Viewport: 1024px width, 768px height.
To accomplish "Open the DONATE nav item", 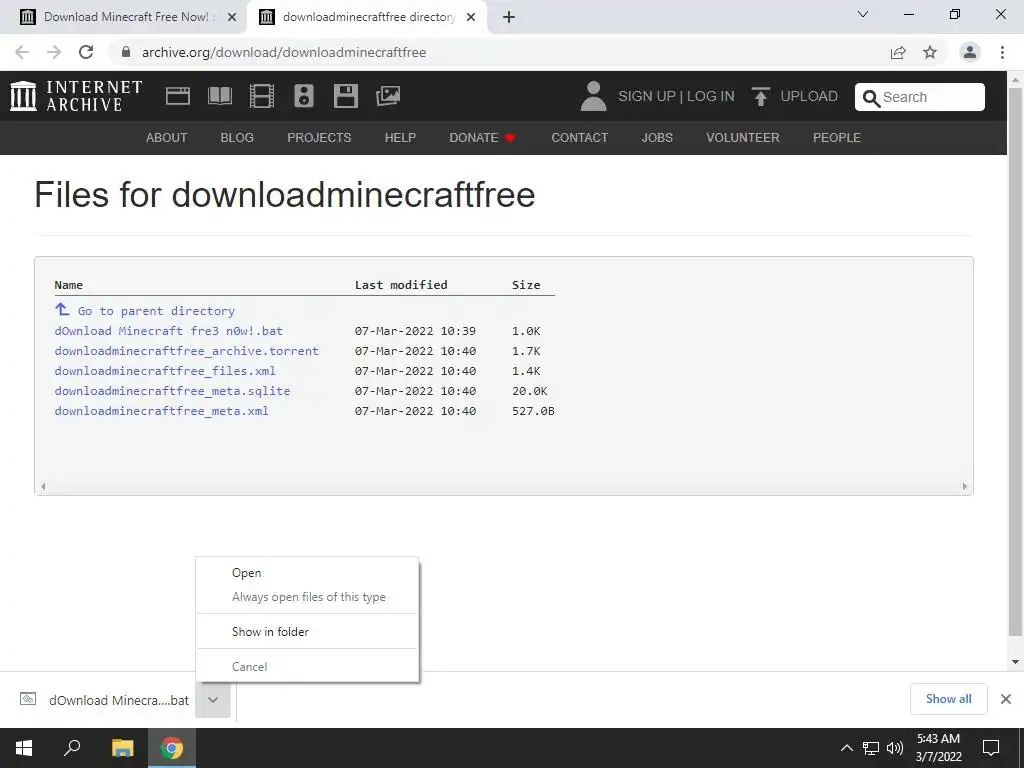I will (483, 138).
